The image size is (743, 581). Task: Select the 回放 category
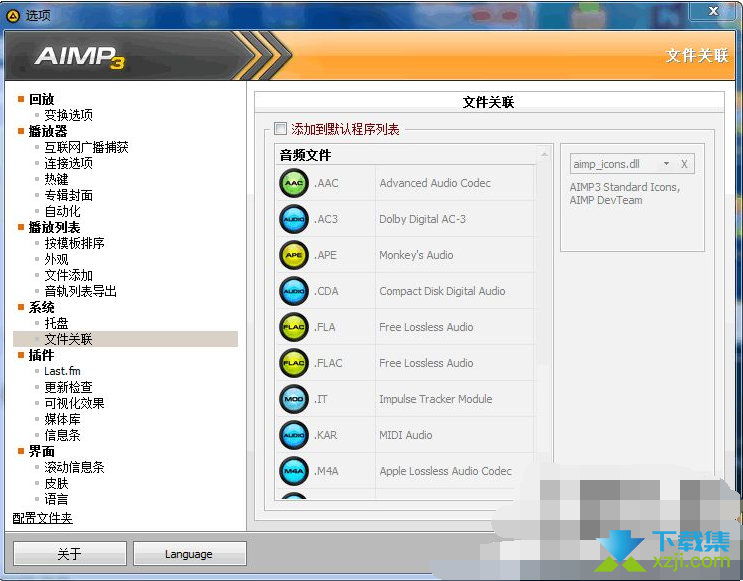[42, 99]
